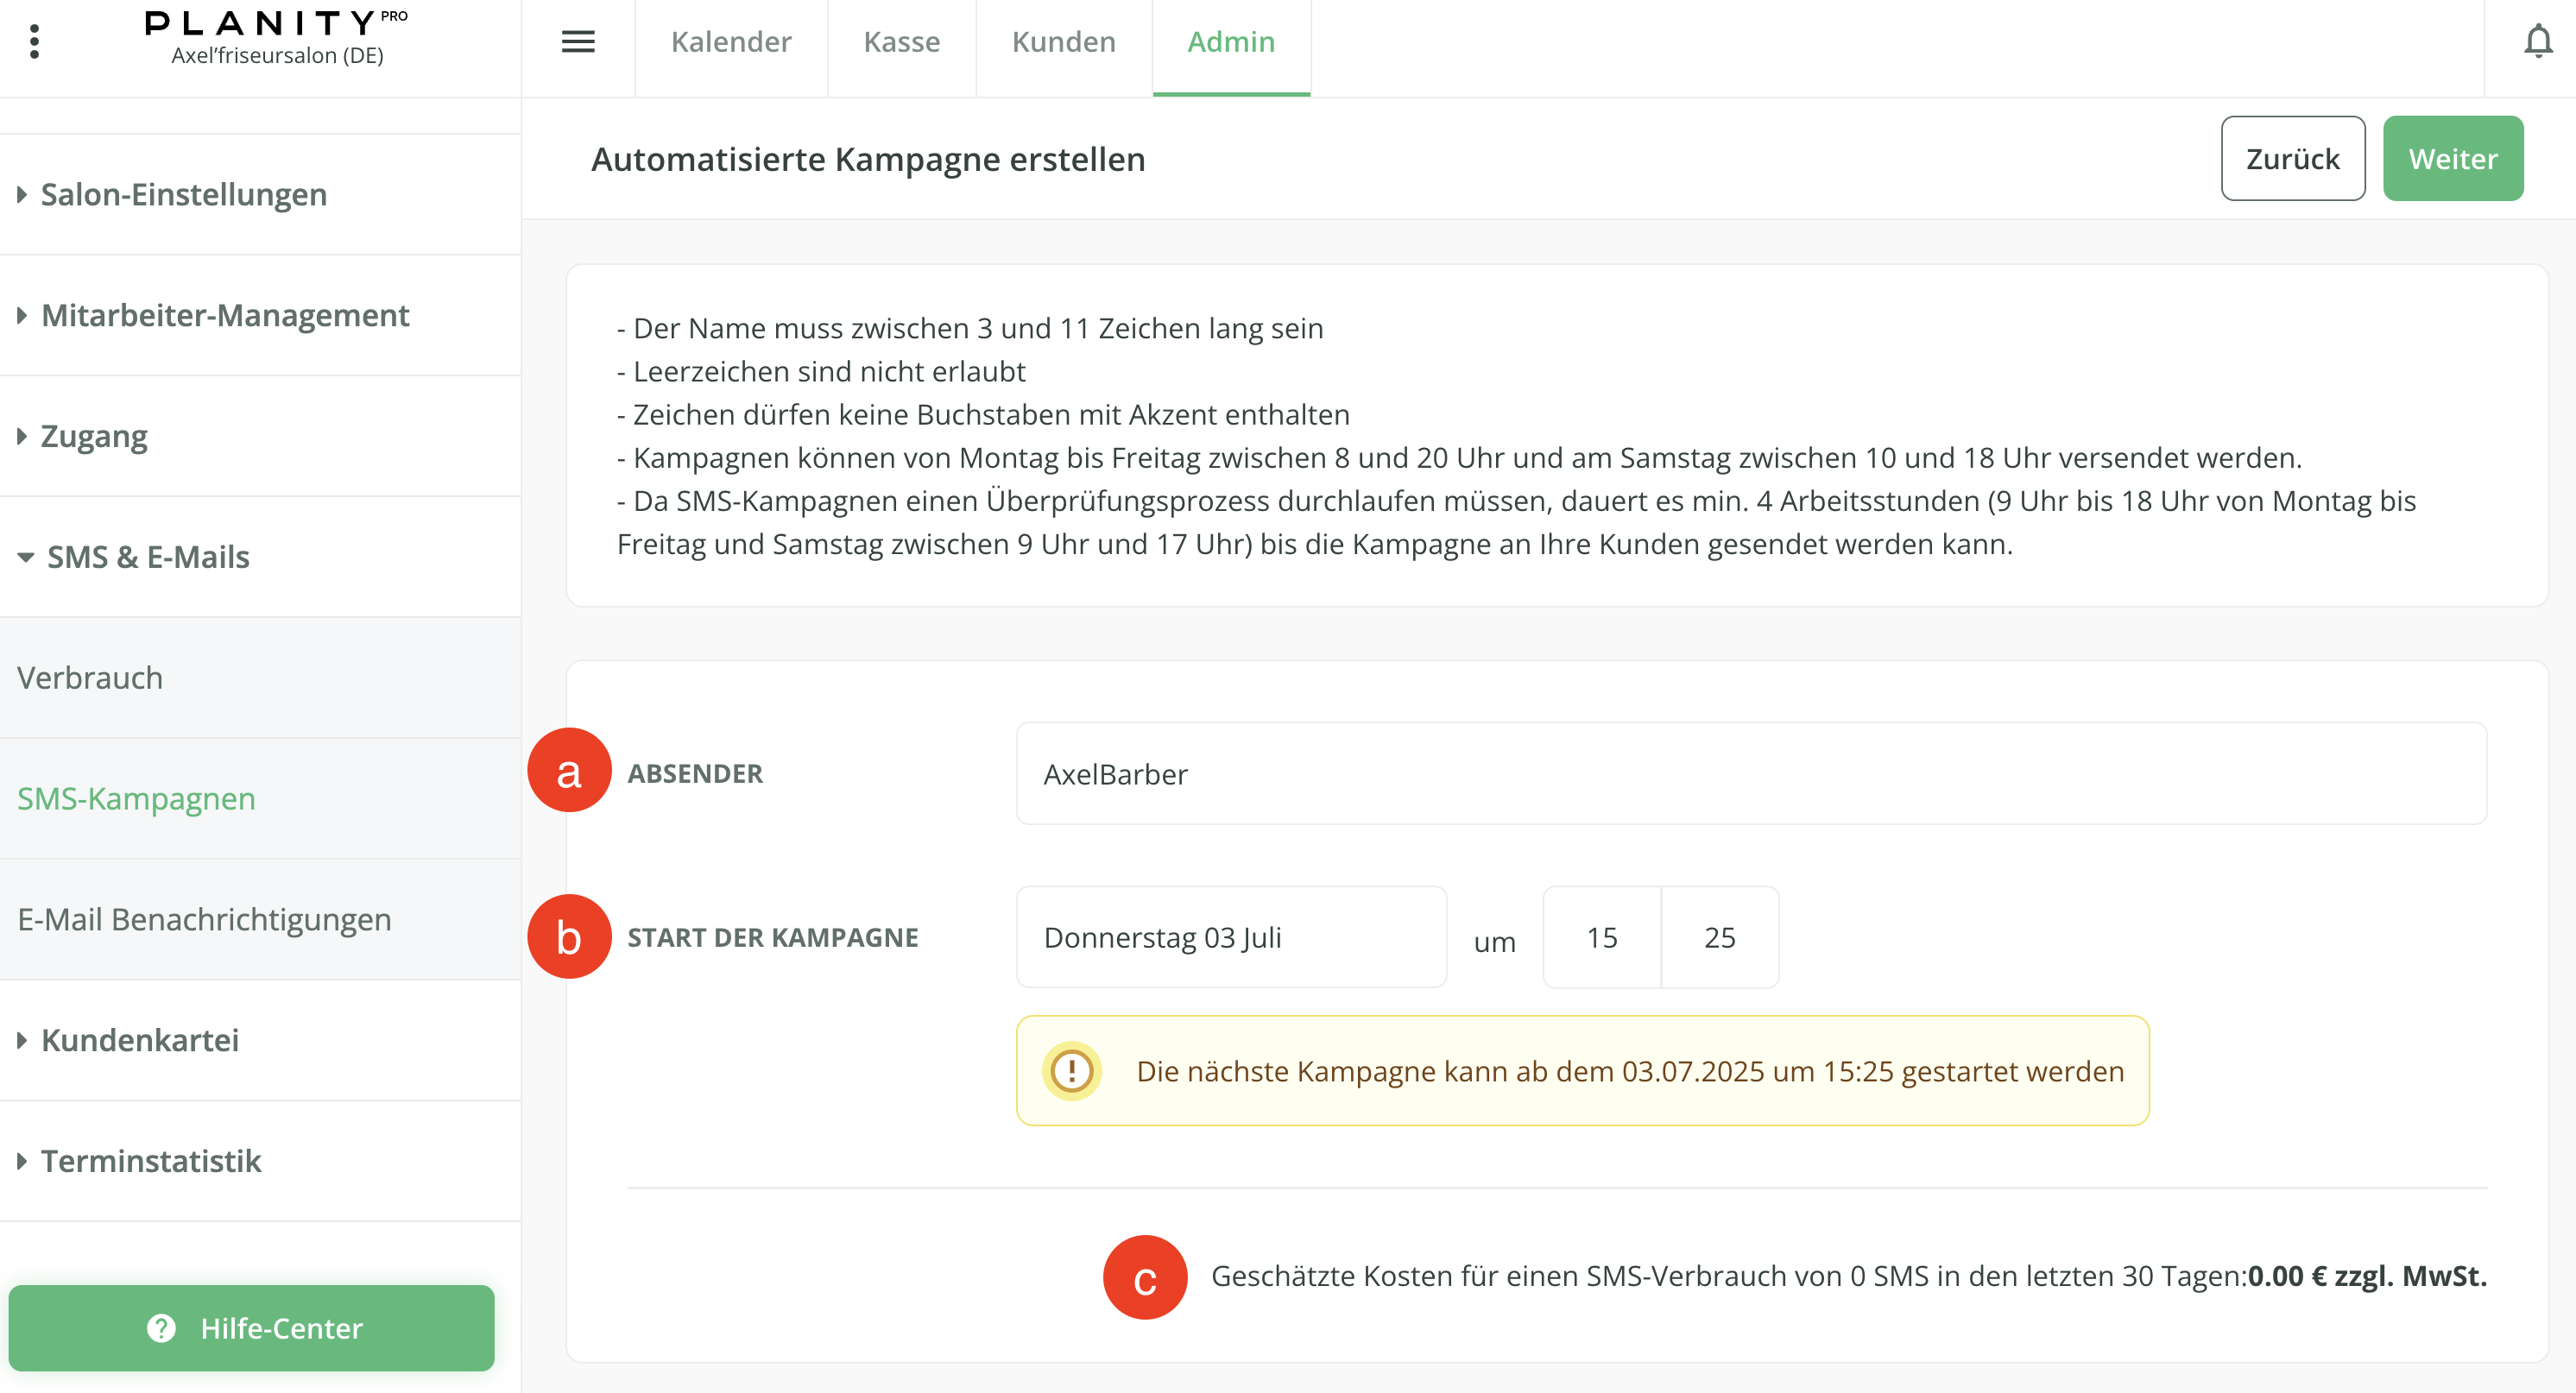
Task: Click the Zurück button
Action: (2292, 157)
